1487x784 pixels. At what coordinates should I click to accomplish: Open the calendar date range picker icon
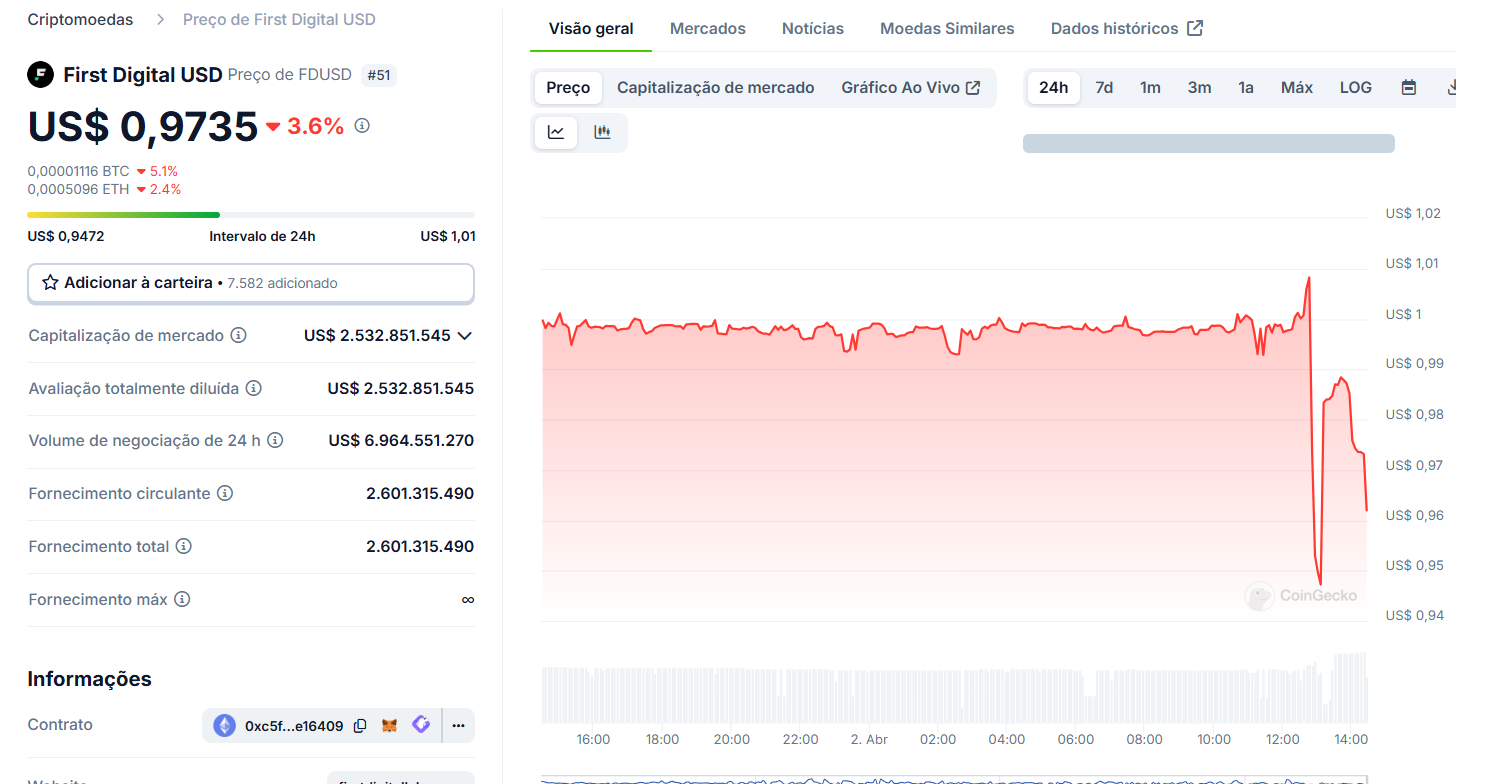click(x=1409, y=88)
